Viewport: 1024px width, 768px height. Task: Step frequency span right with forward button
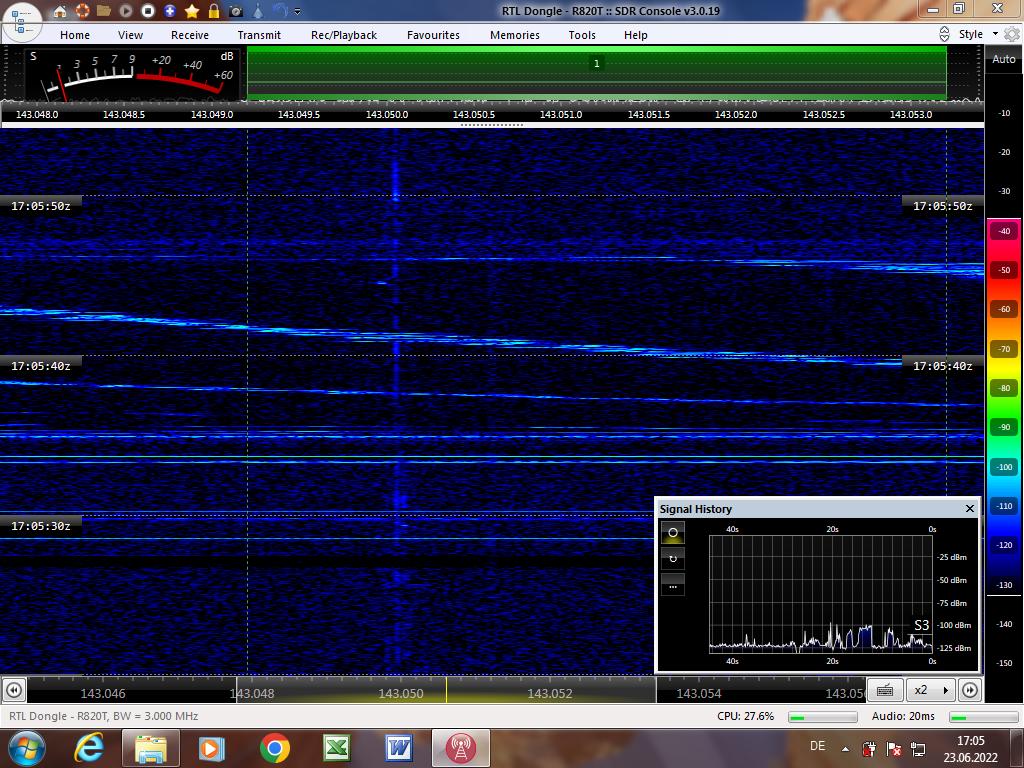[x=970, y=690]
